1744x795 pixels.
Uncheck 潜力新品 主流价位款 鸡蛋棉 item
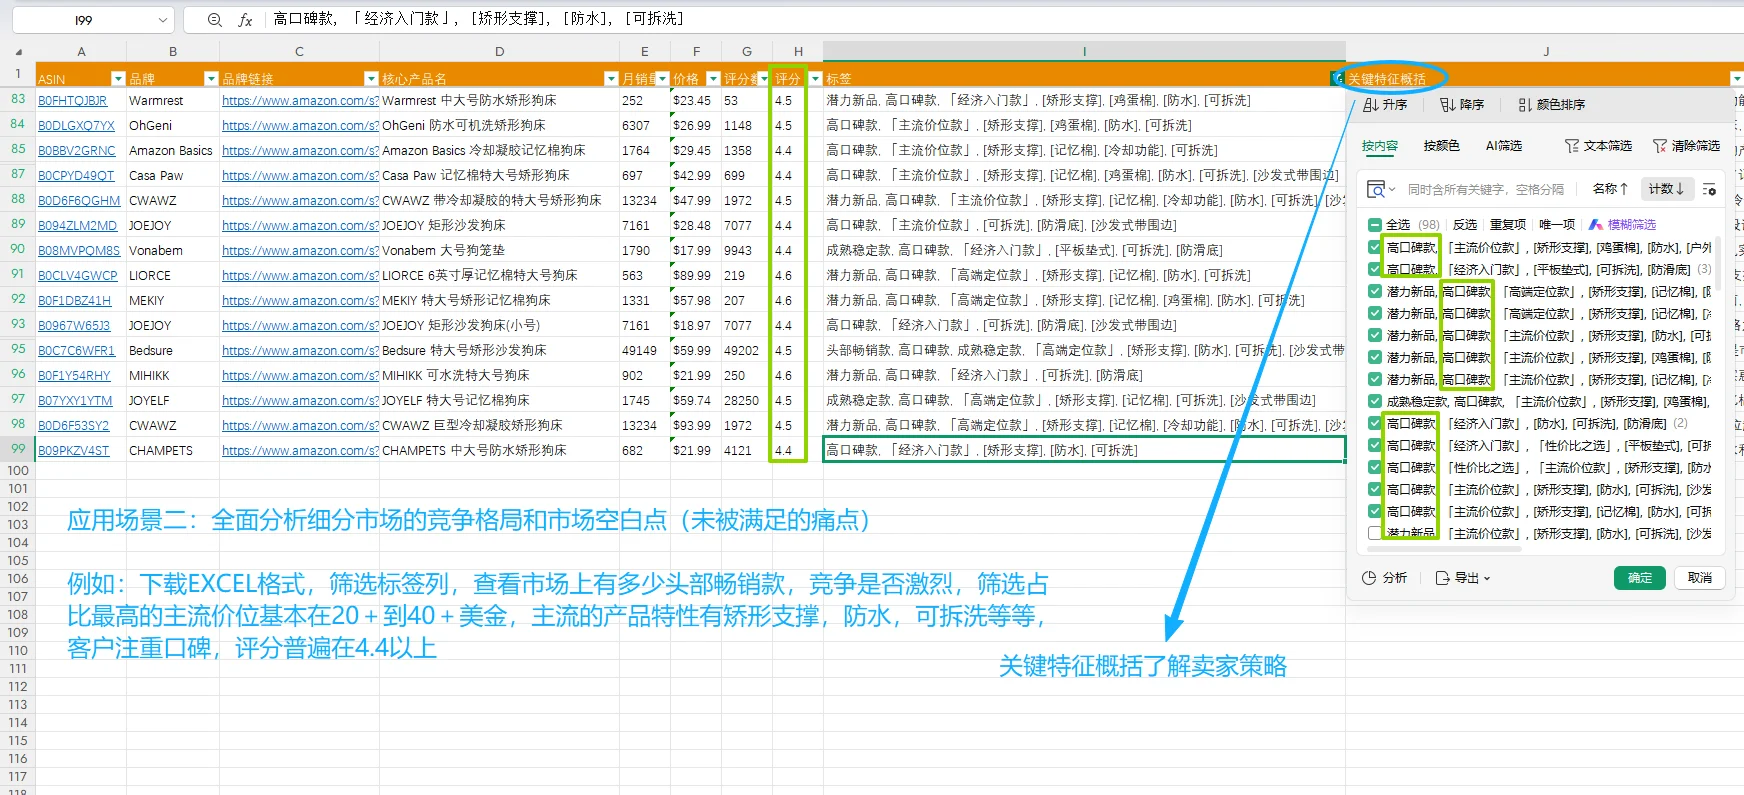[1375, 357]
